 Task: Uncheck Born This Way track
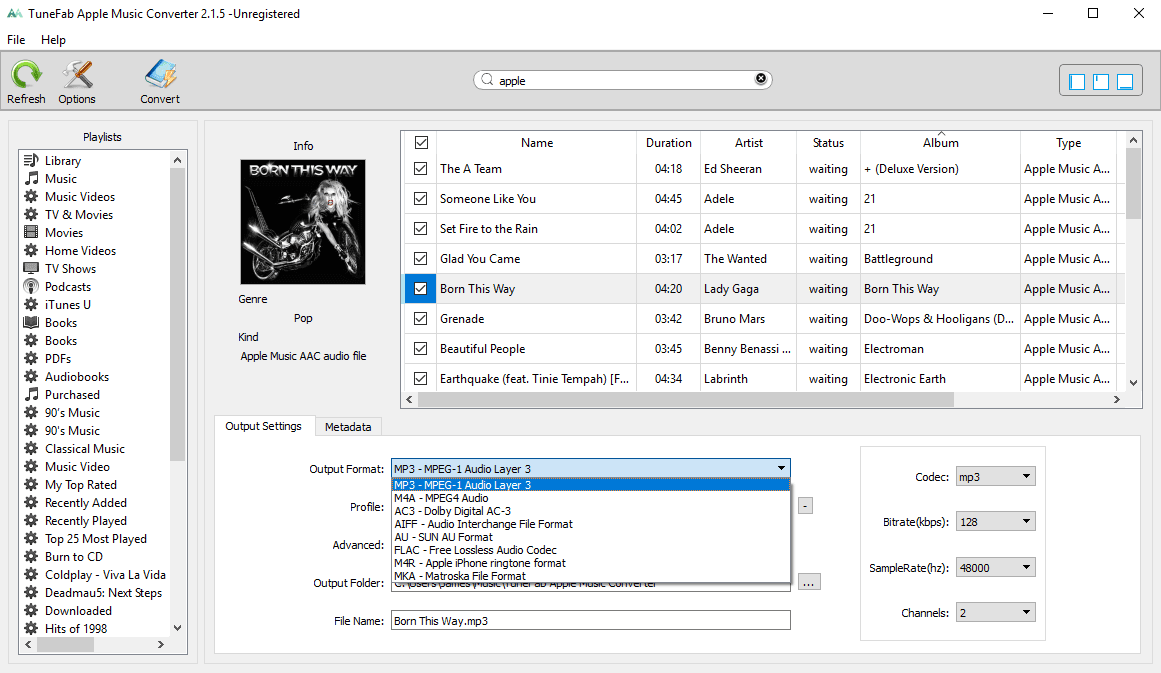tap(421, 289)
